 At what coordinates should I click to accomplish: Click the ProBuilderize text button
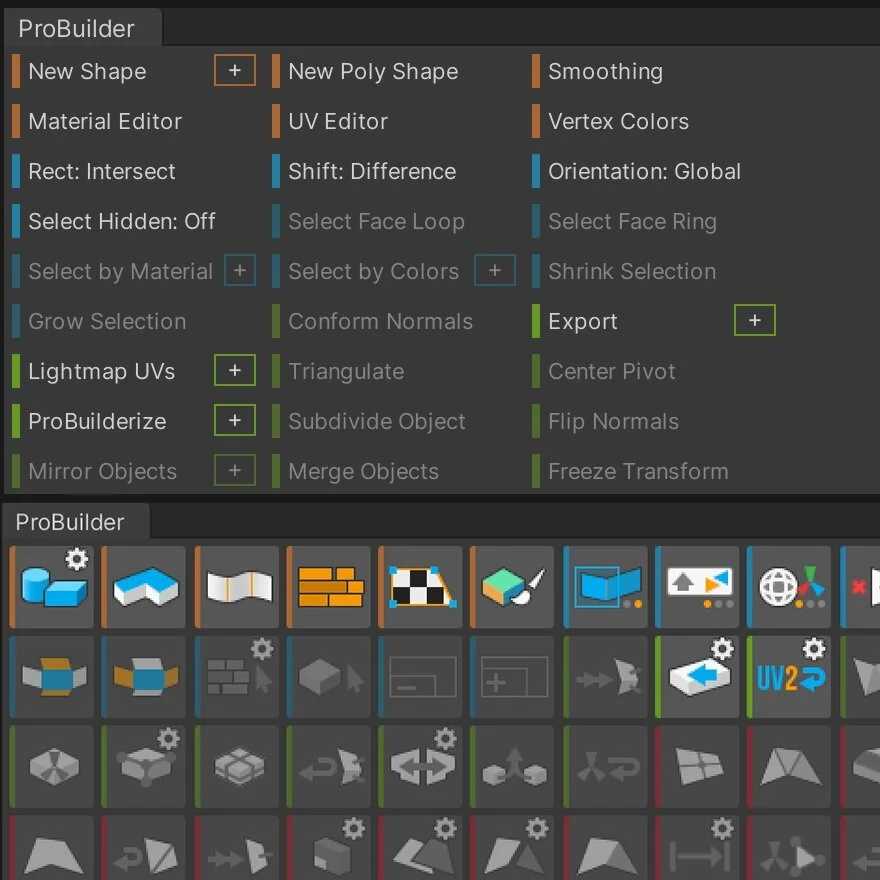tap(97, 421)
